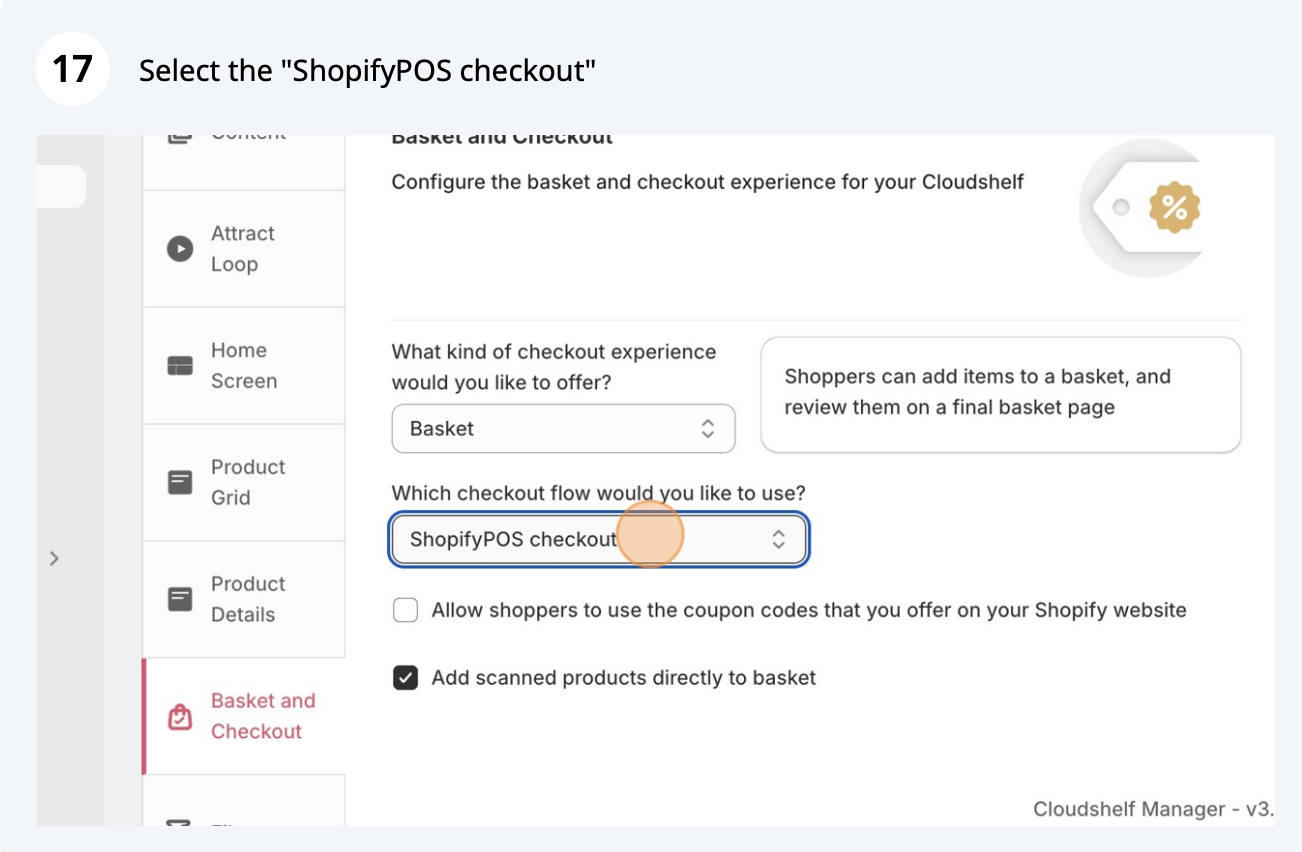Expand the collapsed left panel chevron
The width and height of the screenshot is (1302, 852).
[x=54, y=558]
